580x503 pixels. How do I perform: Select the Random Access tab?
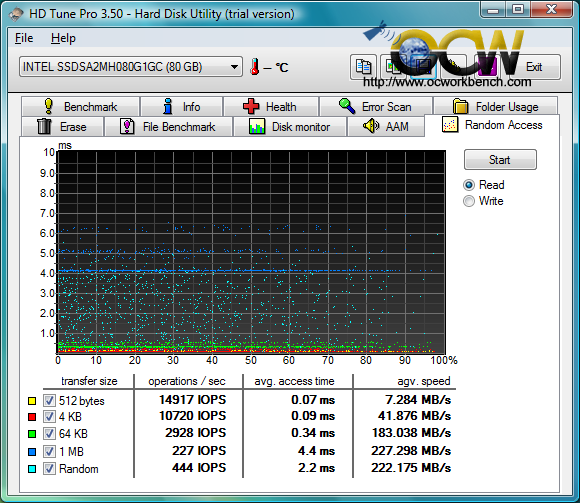click(492, 125)
